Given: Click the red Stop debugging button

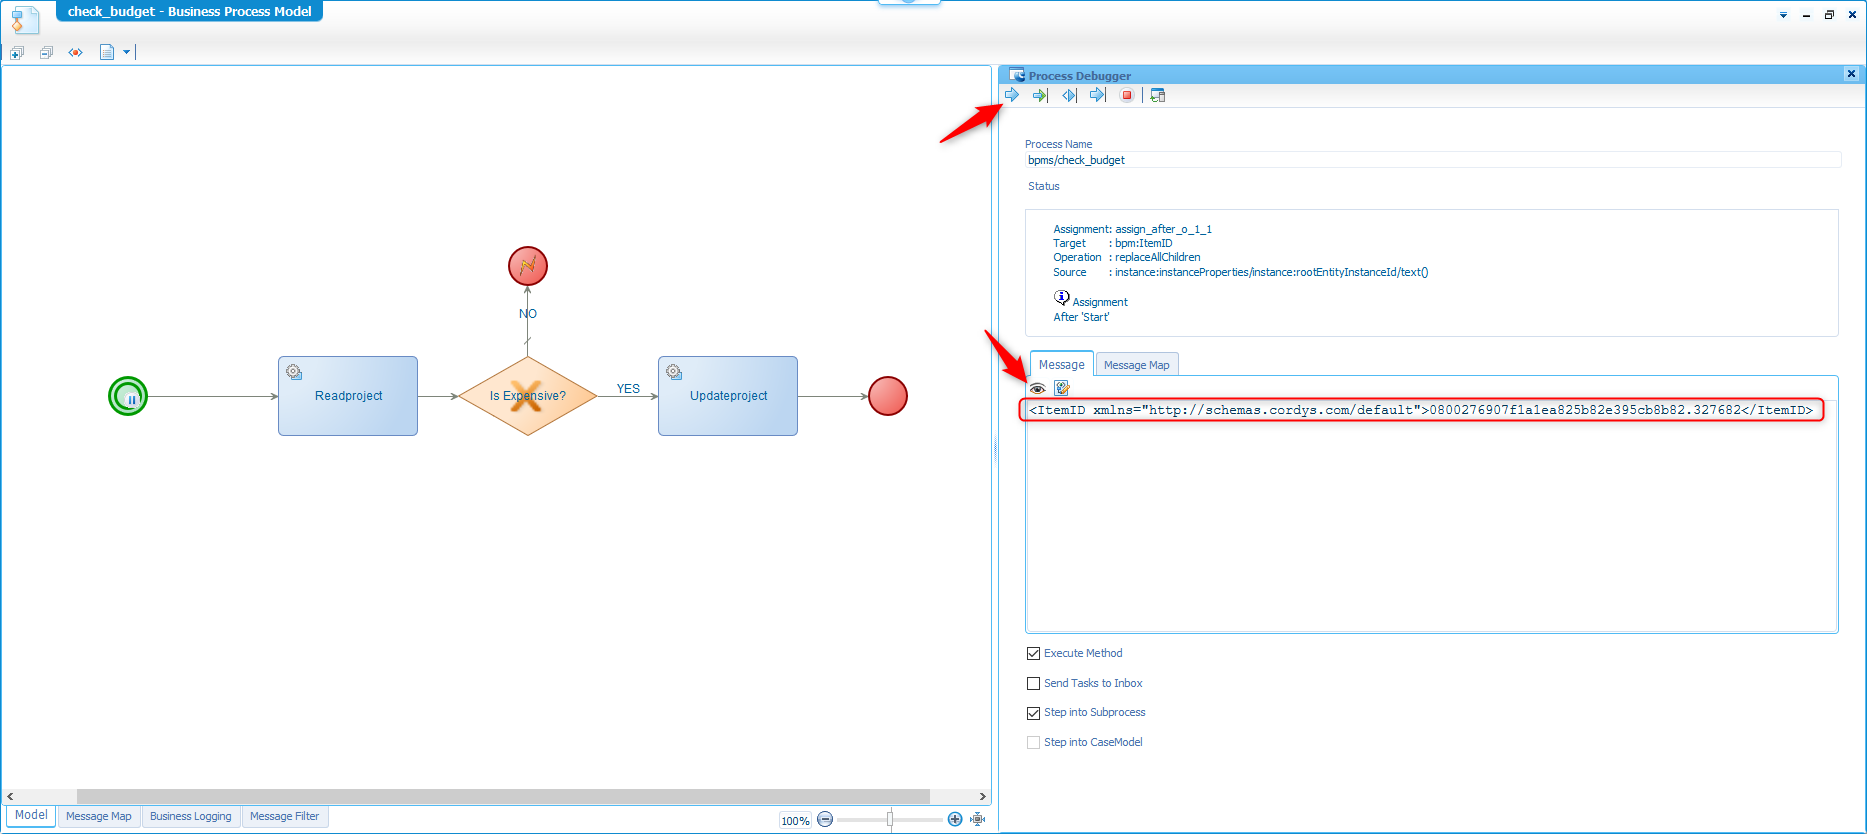Looking at the screenshot, I should tap(1127, 95).
